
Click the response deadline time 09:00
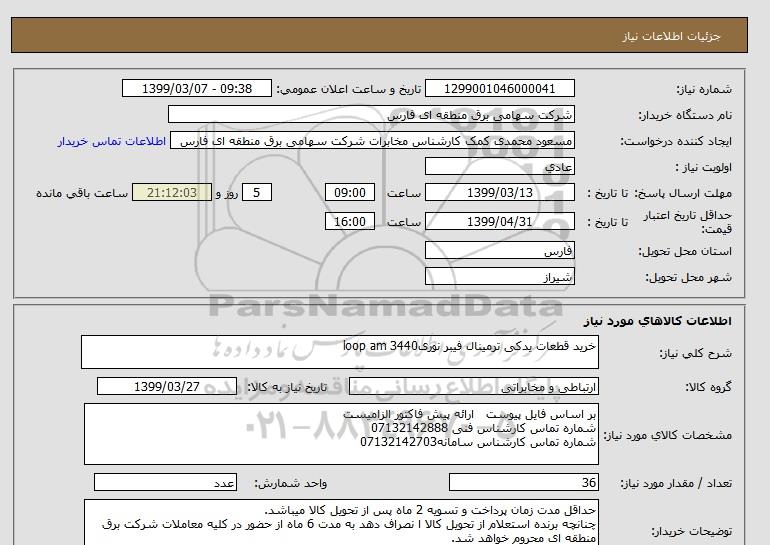350,192
